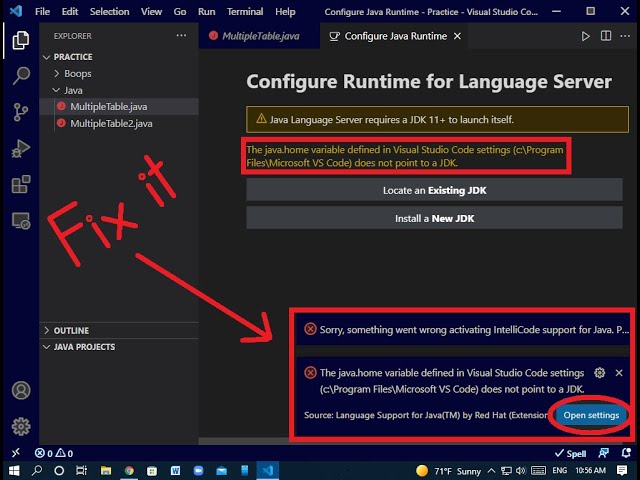The image size is (640, 480).
Task: Open the Go menu
Action: (180, 11)
